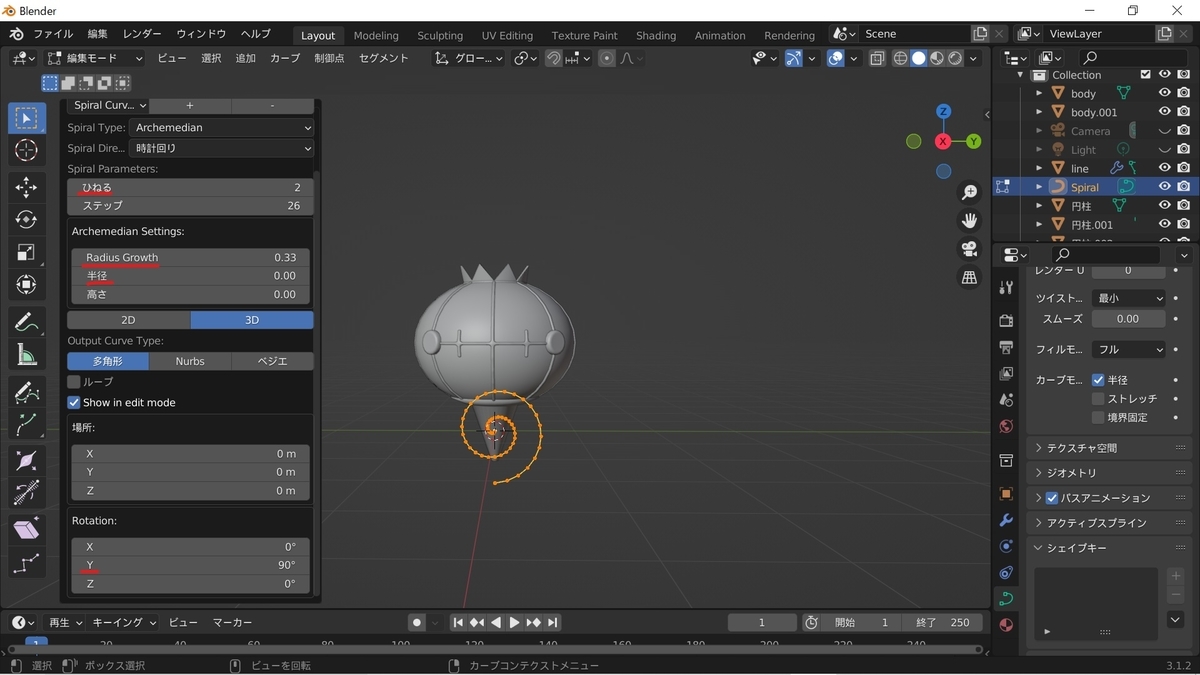Select the Radius tool
The width and height of the screenshot is (1200, 675).
[26, 460]
